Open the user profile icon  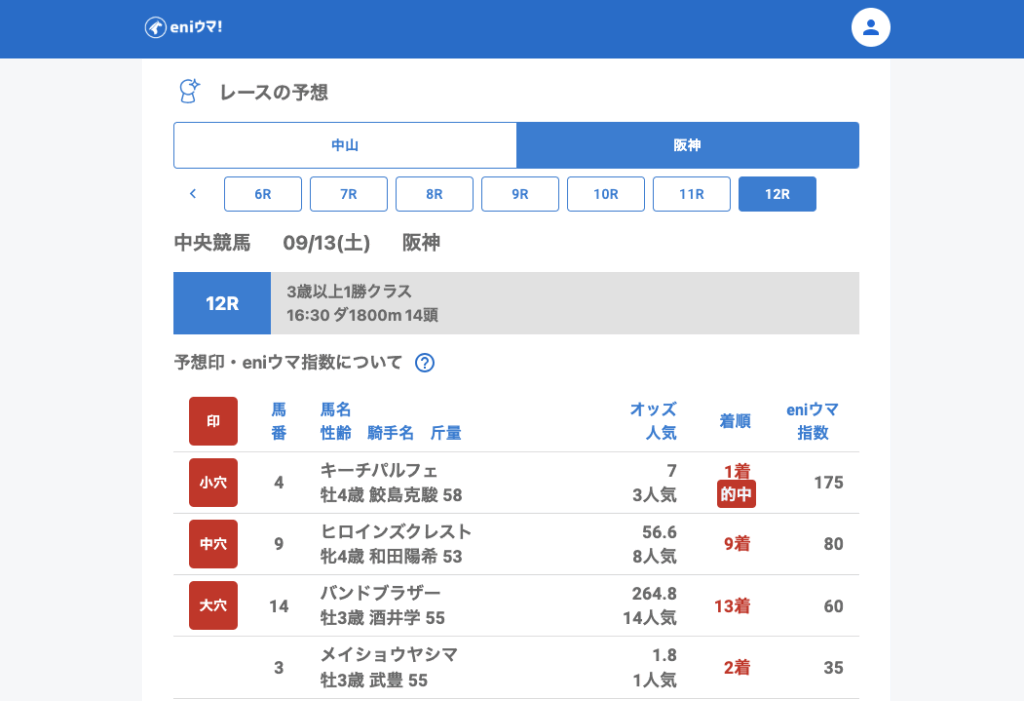click(x=870, y=28)
